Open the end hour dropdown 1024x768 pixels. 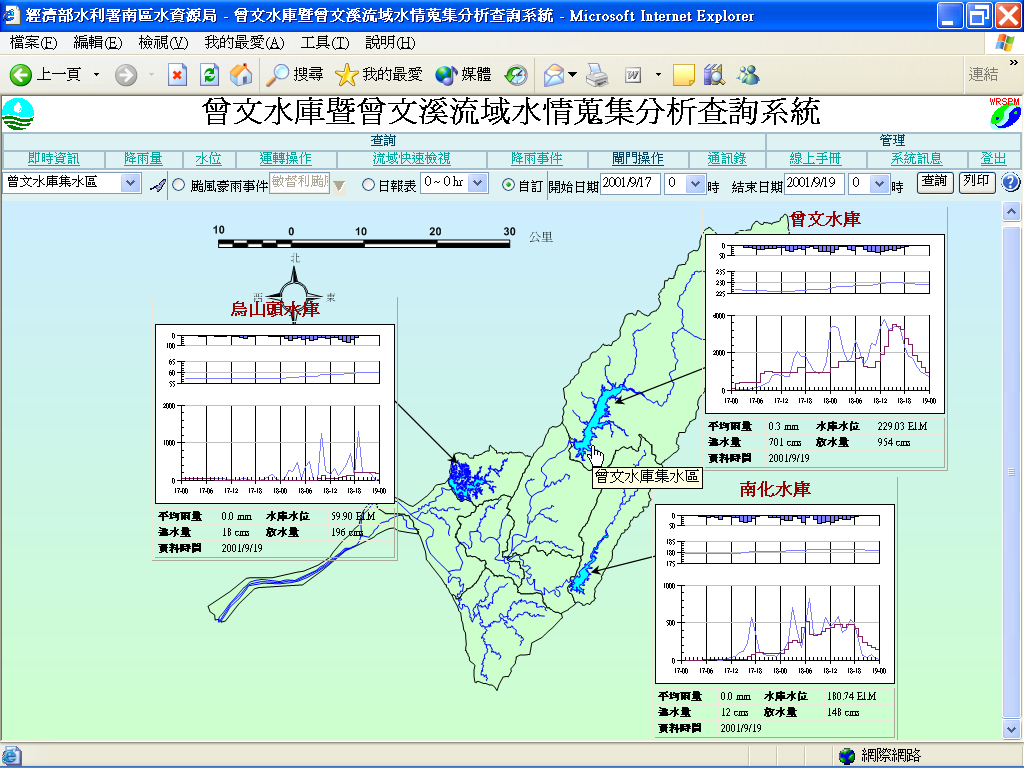click(879, 184)
